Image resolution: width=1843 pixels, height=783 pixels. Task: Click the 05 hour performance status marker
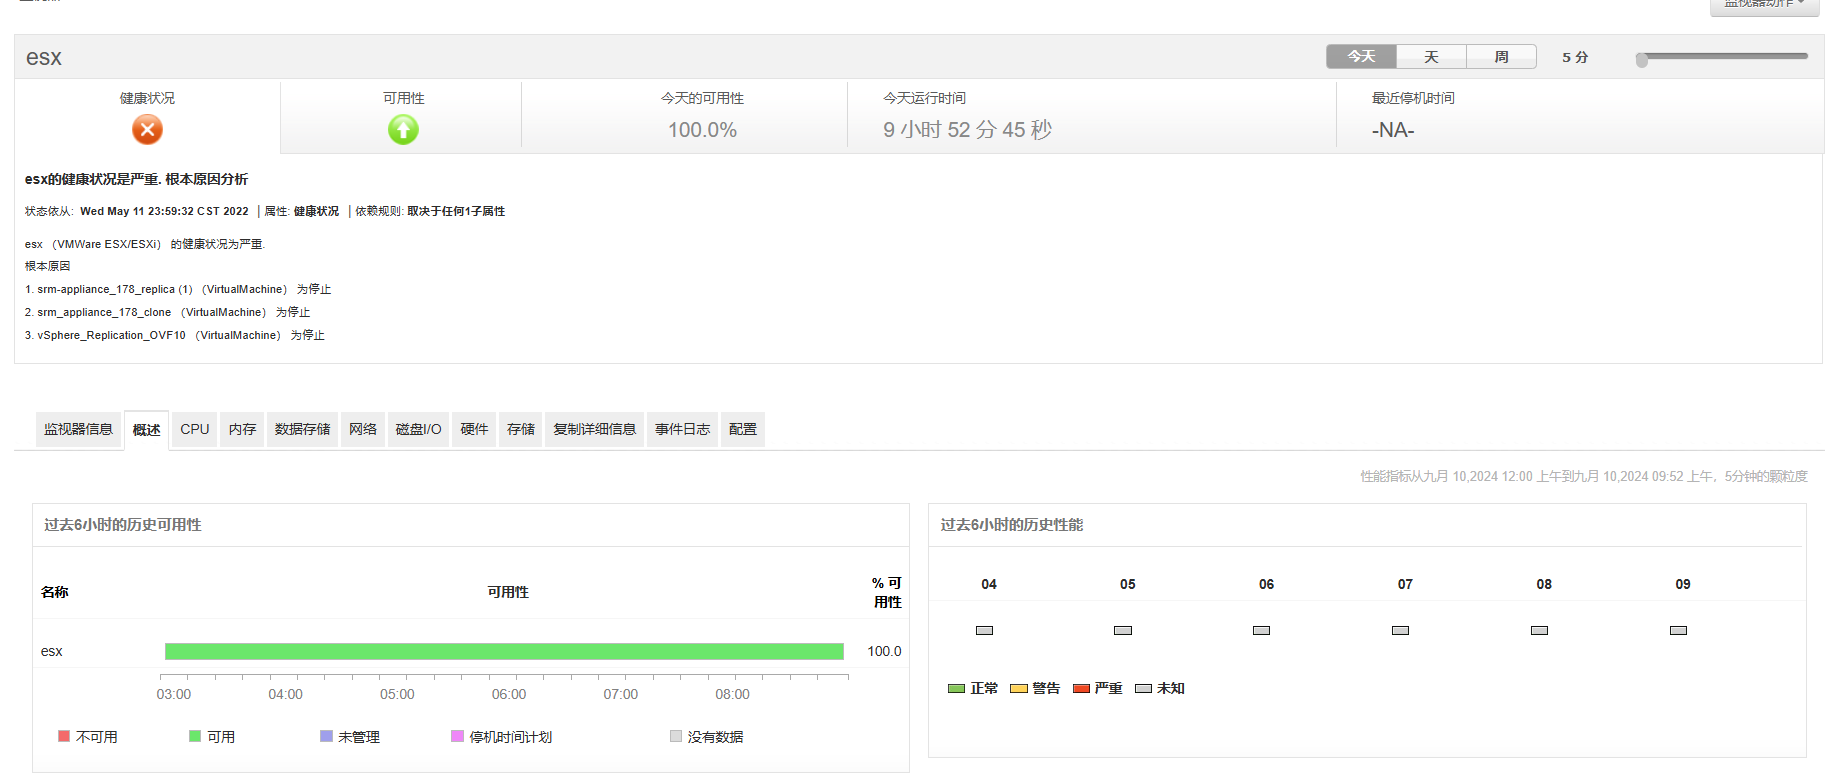pyautogui.click(x=1123, y=630)
